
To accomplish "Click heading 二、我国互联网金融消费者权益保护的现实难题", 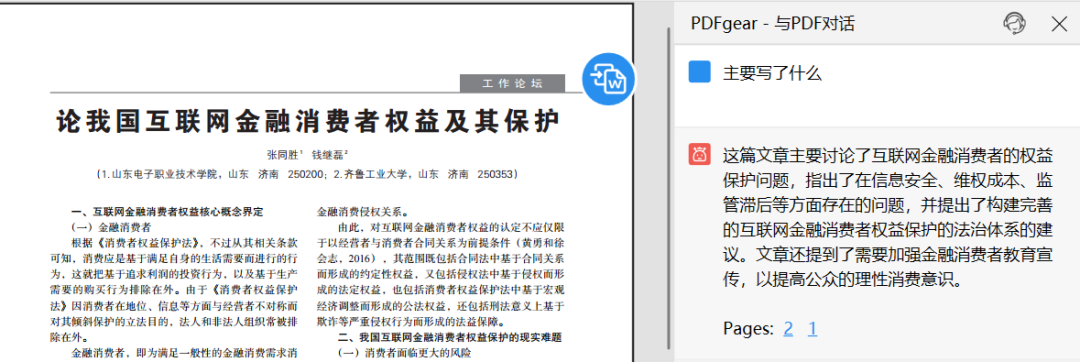I will click(450, 338).
